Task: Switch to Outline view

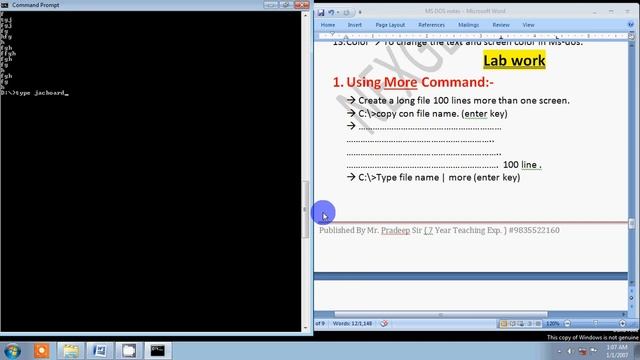Action: [529, 324]
